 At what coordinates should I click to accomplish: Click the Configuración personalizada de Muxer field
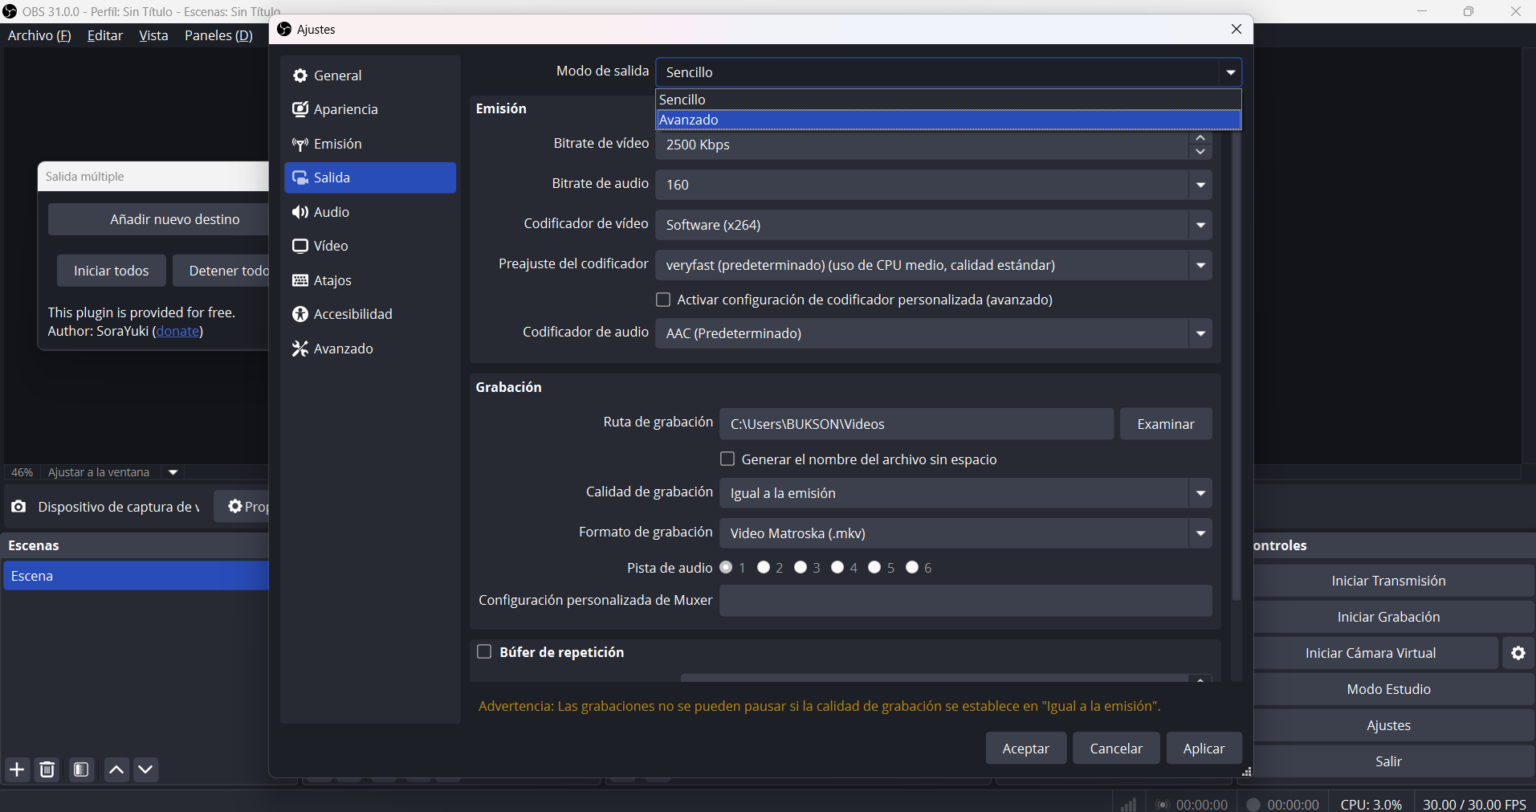pos(965,601)
